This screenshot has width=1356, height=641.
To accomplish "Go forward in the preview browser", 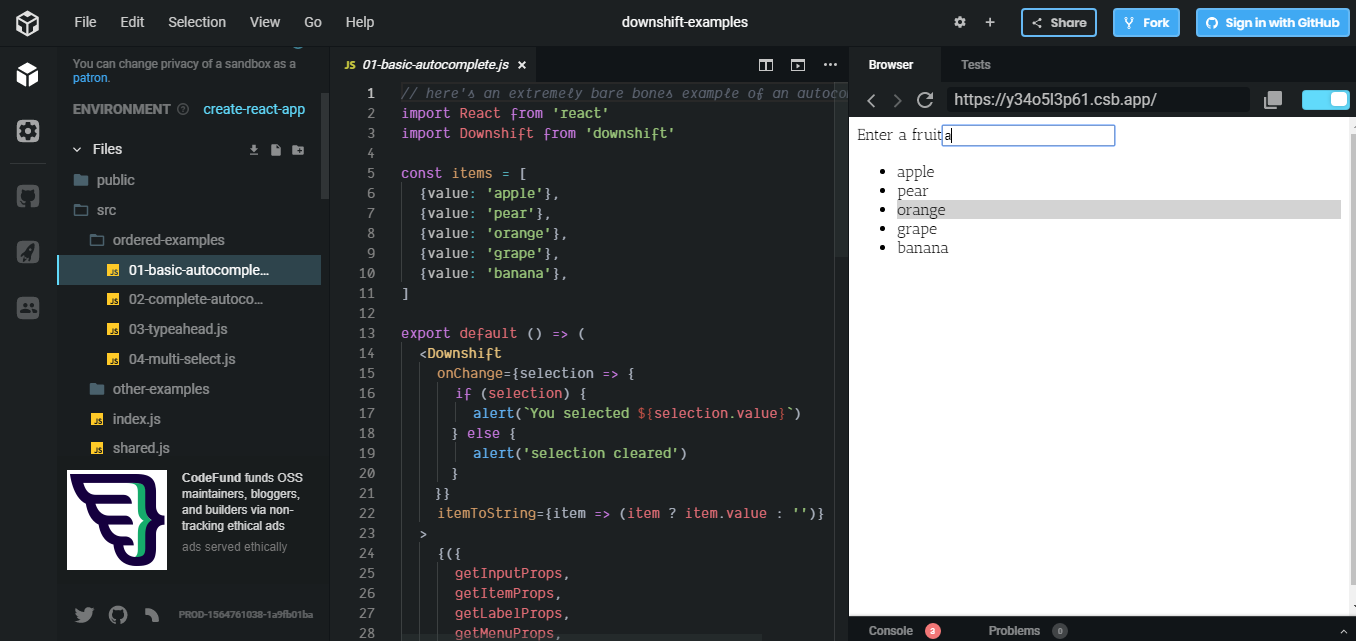I will (897, 100).
